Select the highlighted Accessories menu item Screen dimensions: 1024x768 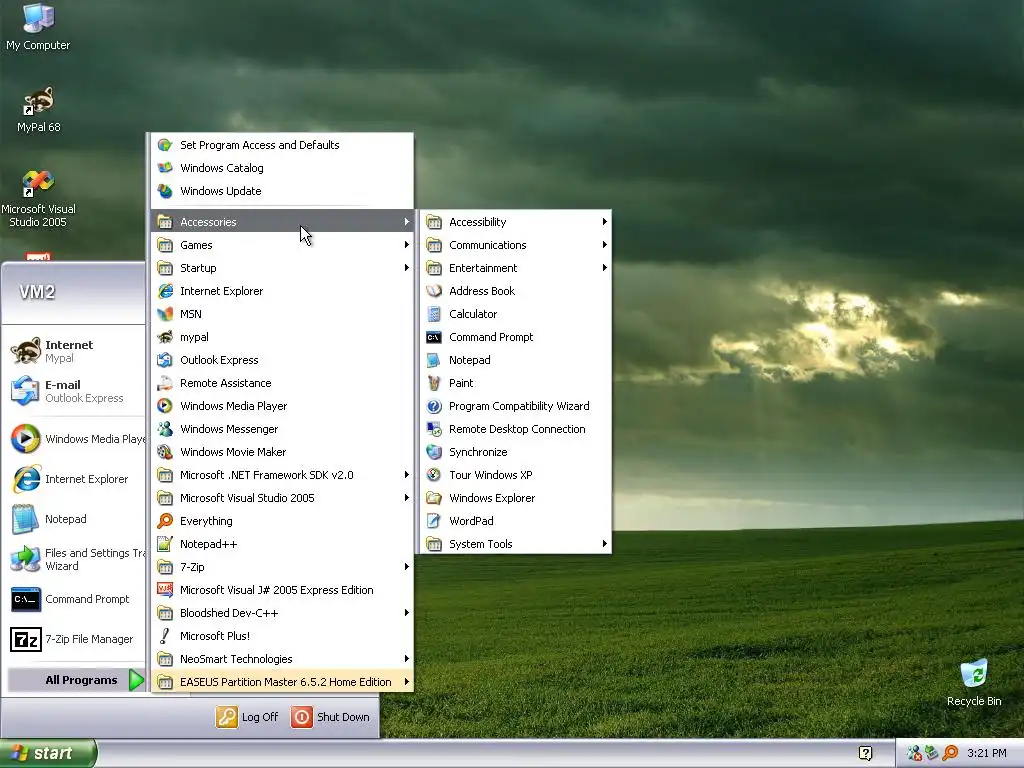pyautogui.click(x=282, y=222)
